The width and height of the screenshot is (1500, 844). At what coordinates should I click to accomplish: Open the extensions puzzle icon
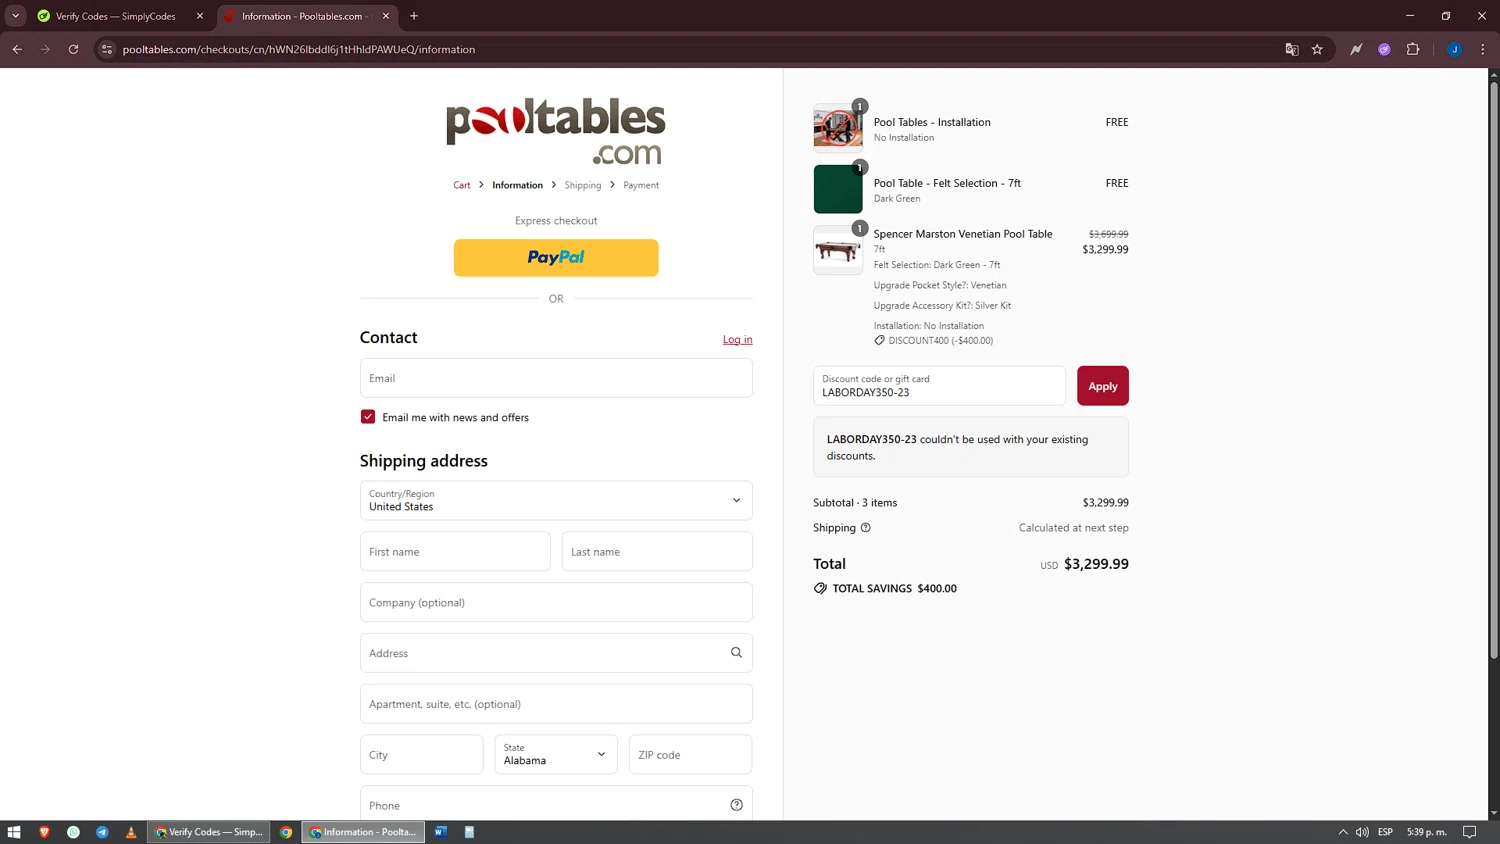[1413, 49]
